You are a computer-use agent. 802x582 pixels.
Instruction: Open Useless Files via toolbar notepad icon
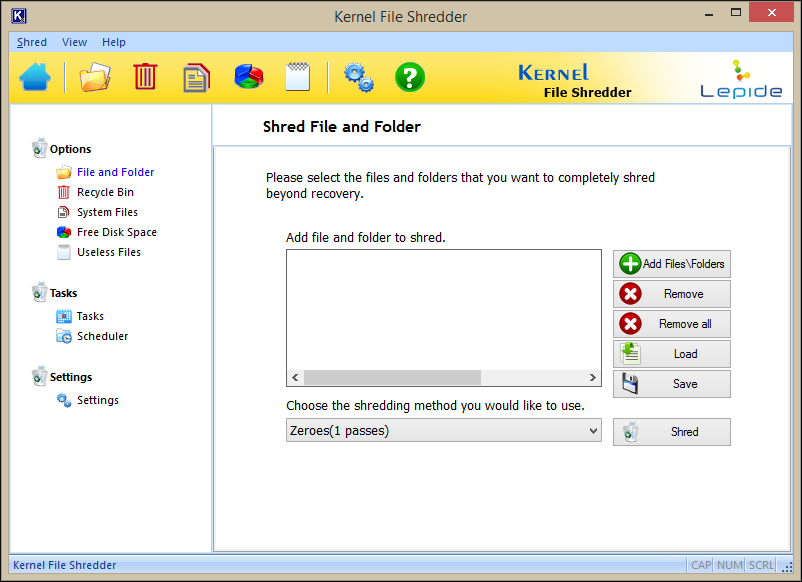pos(298,77)
